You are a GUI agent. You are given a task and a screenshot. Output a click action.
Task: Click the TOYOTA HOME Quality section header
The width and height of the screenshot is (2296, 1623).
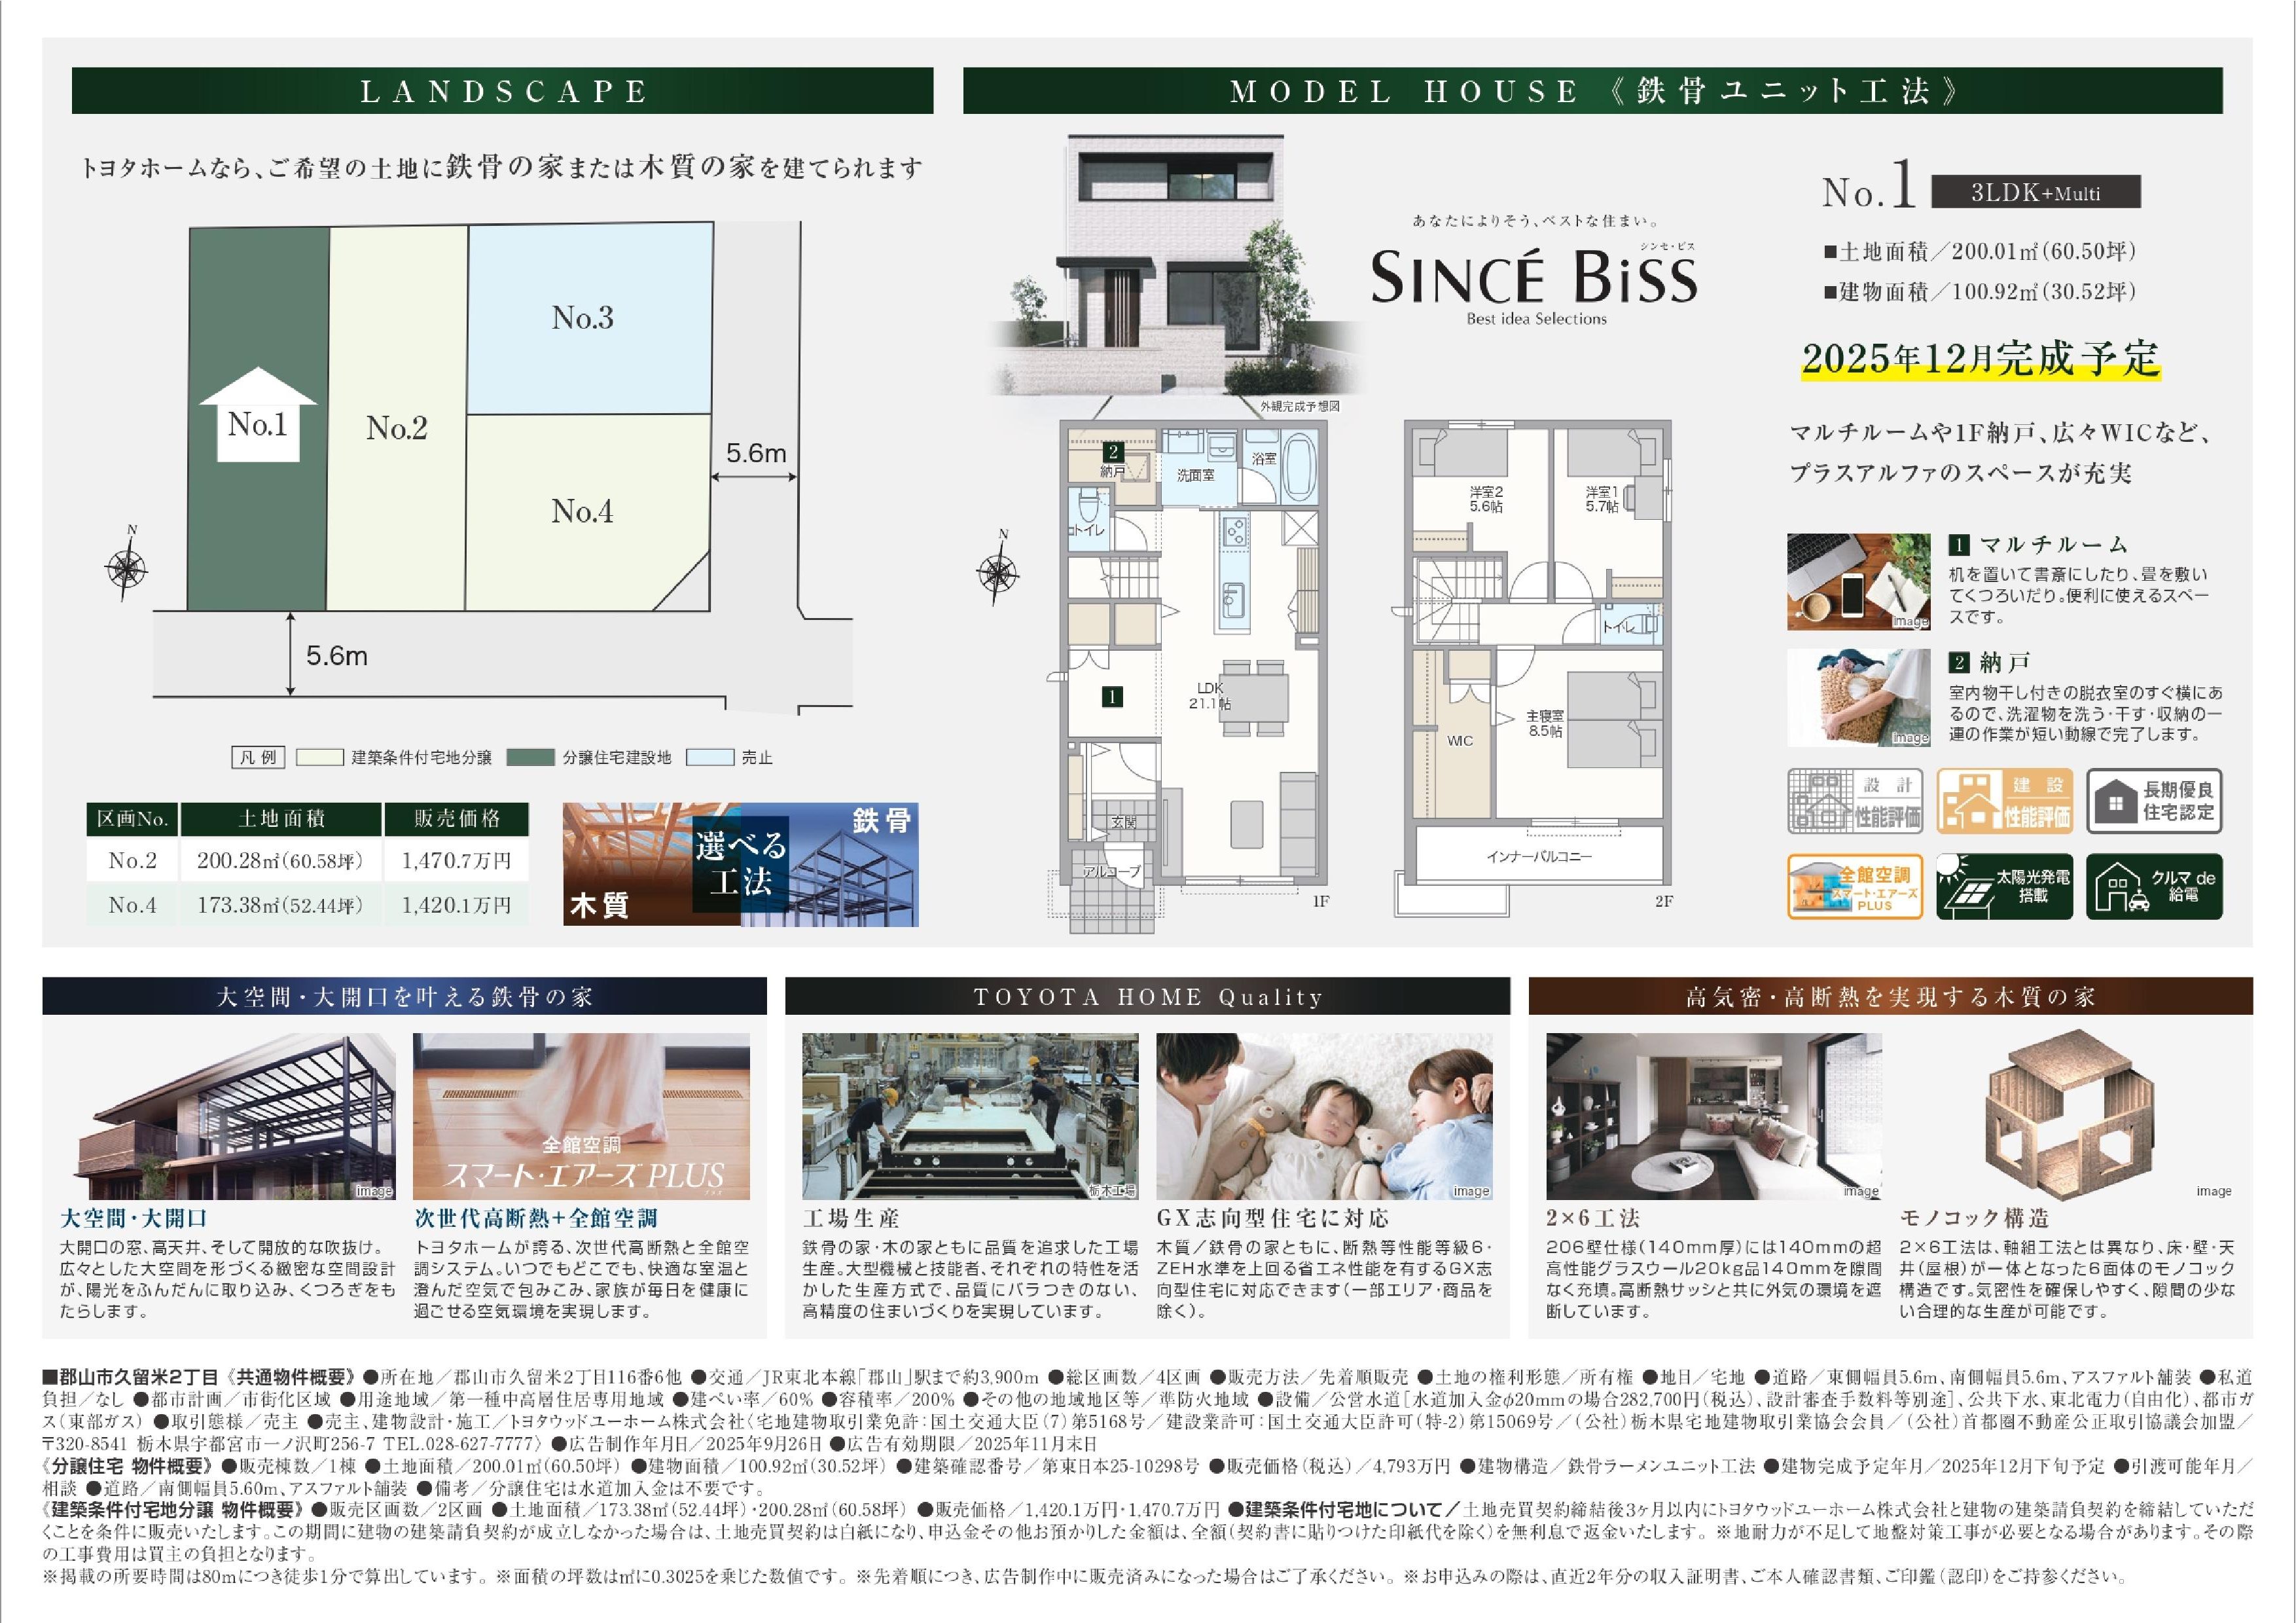pos(1147,996)
